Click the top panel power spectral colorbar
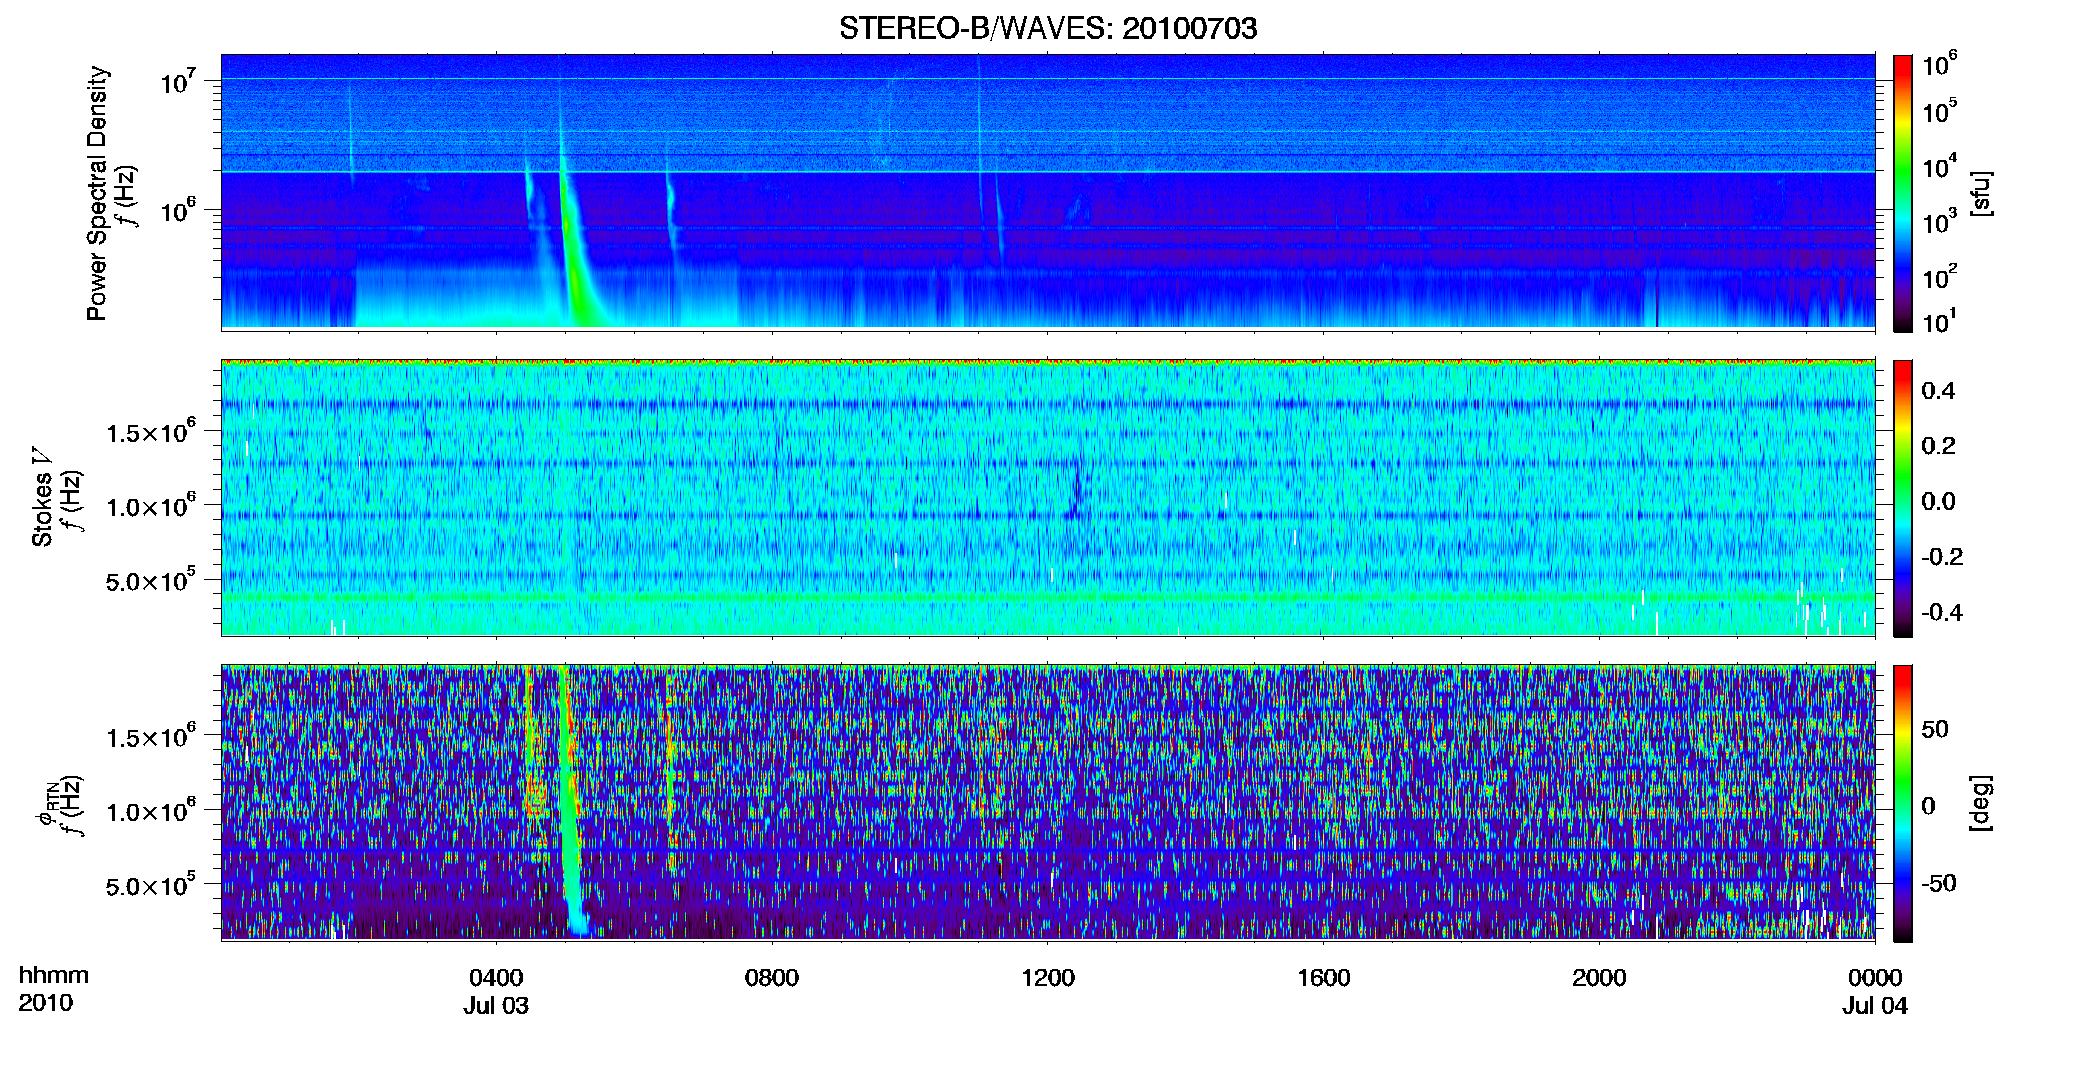This screenshot has width=2096, height=1080. click(x=1903, y=193)
